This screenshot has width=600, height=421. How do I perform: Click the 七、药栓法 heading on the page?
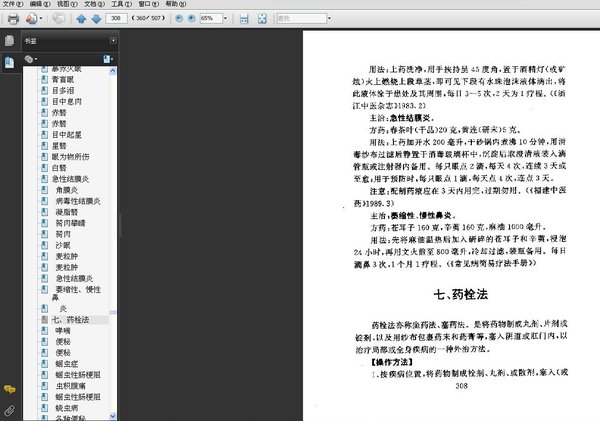pos(461,295)
